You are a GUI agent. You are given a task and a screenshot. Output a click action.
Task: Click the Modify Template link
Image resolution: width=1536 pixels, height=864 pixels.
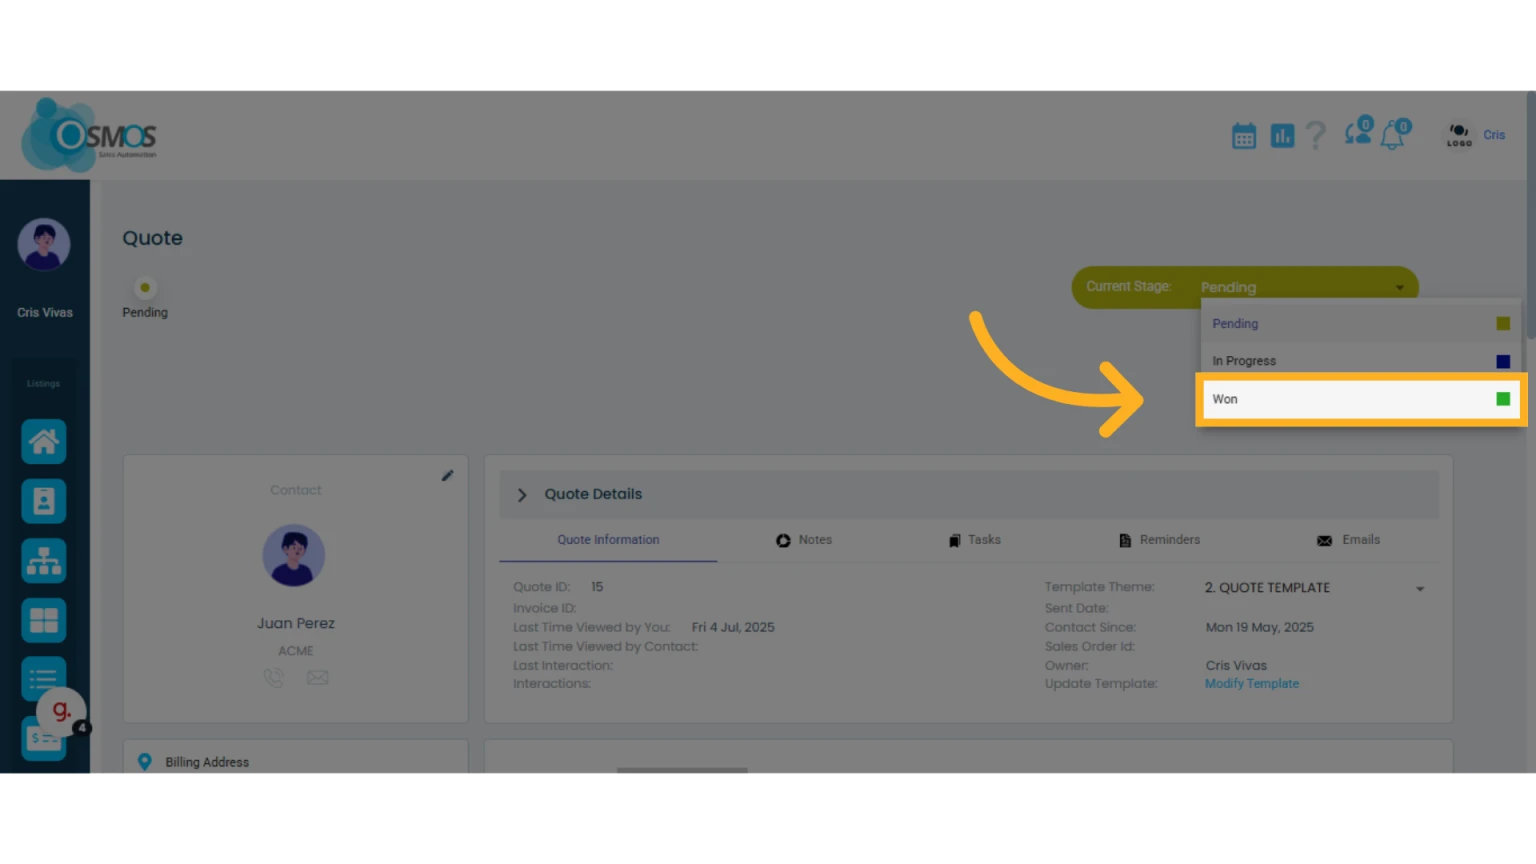click(x=1252, y=684)
